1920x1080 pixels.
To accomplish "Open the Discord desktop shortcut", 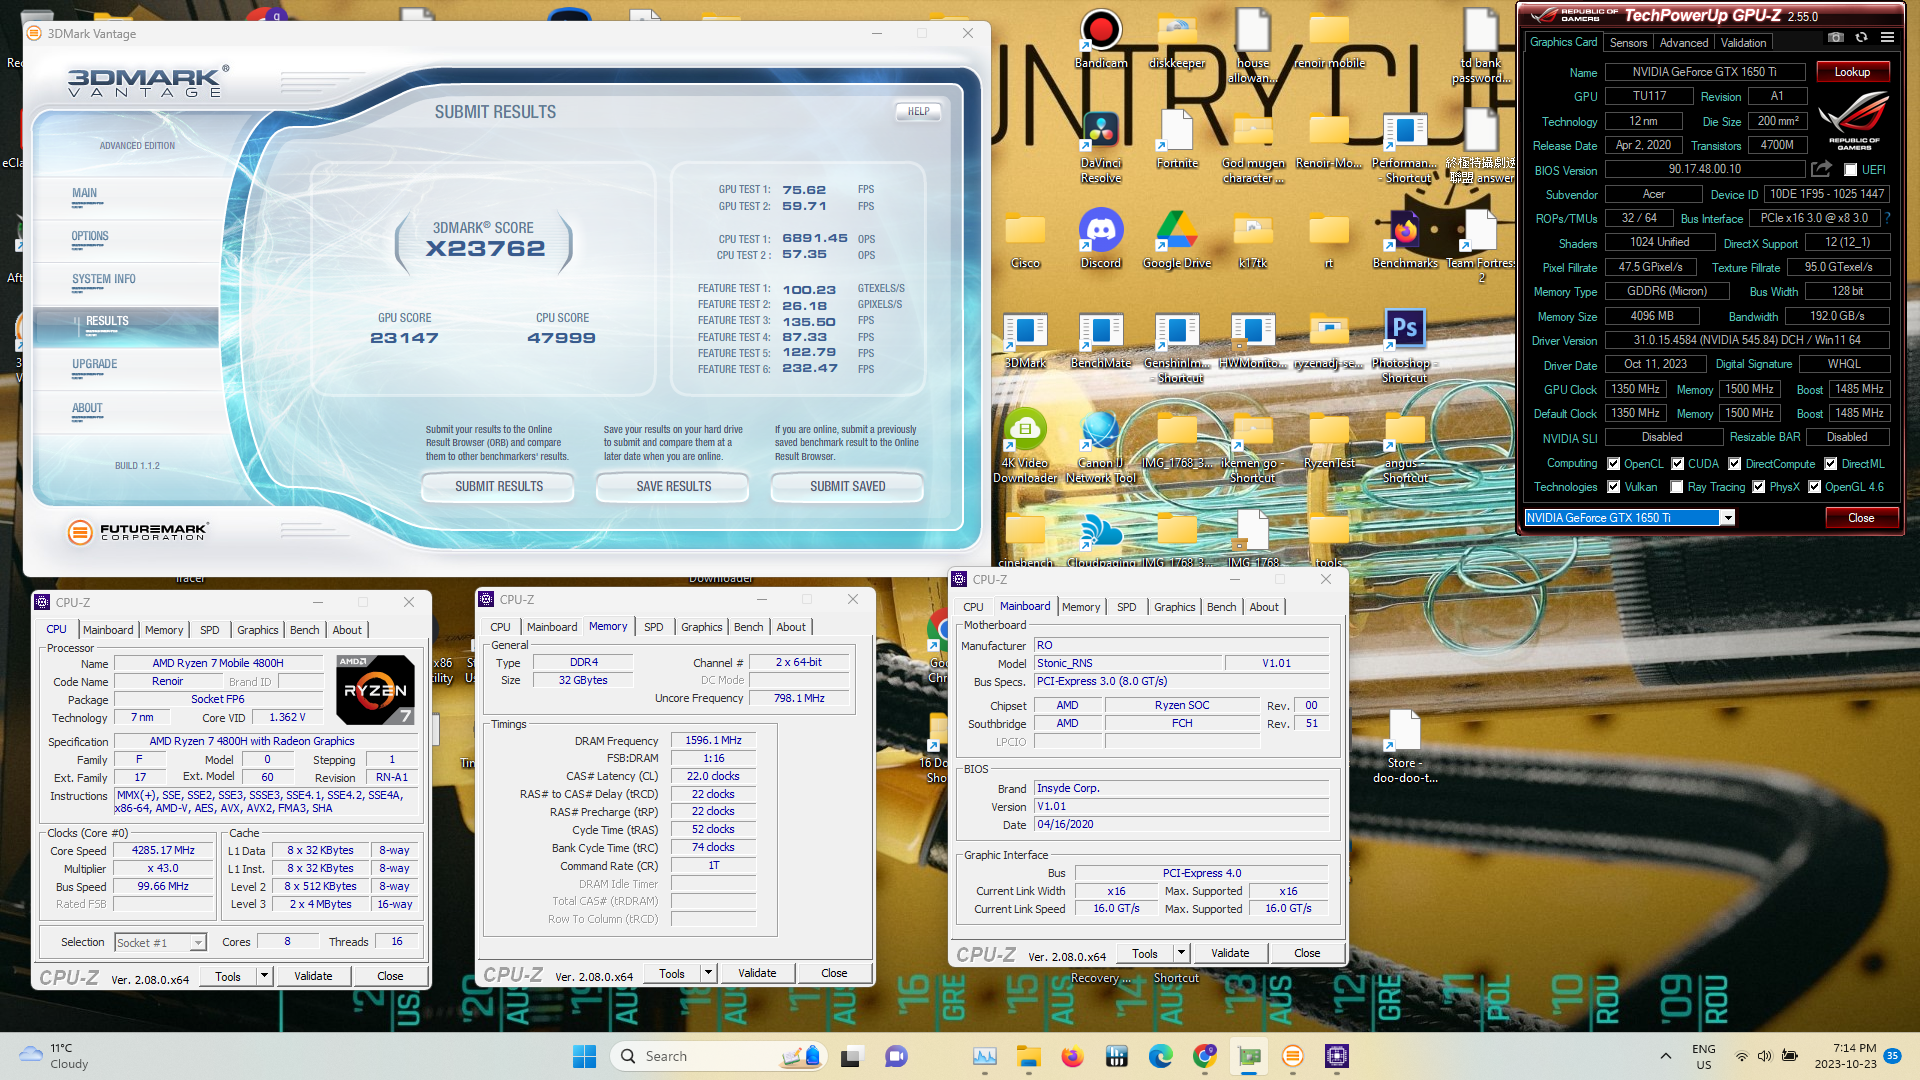I will tap(1101, 240).
